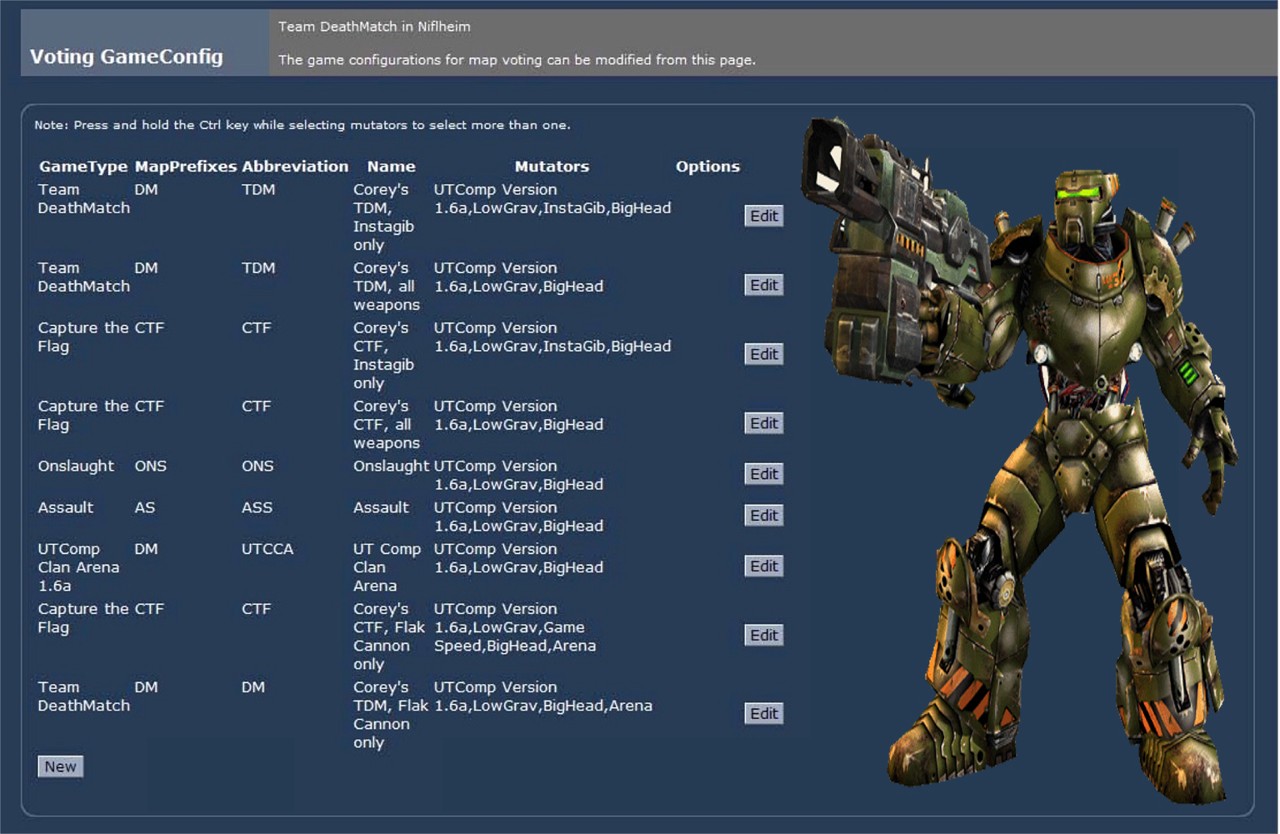1280x834 pixels.
Task: Click Edit for Corey's CTF, all weapons
Action: click(764, 423)
